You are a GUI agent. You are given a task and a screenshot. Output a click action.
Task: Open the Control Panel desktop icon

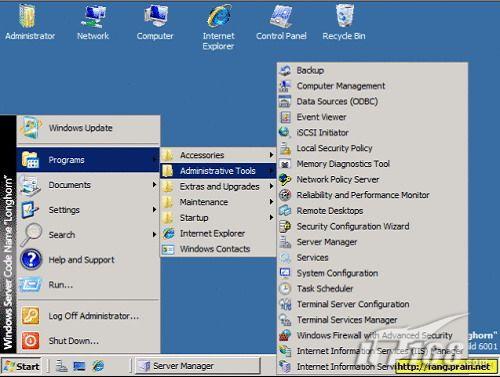(281, 16)
